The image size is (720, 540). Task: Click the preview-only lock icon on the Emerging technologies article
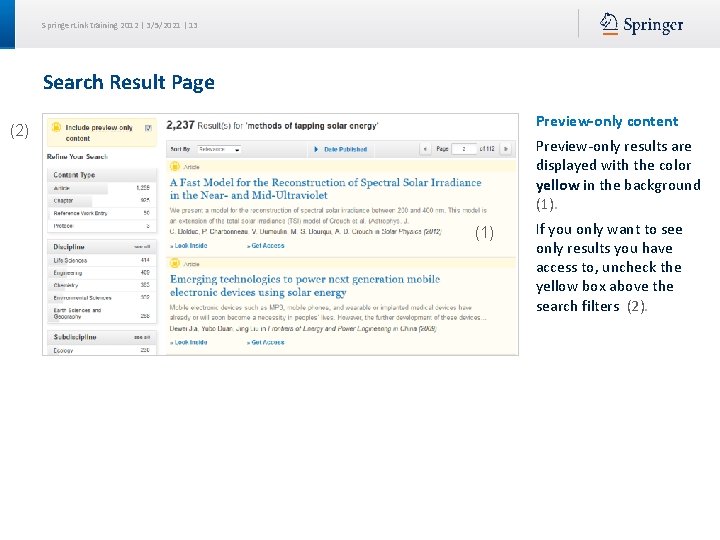(x=174, y=264)
